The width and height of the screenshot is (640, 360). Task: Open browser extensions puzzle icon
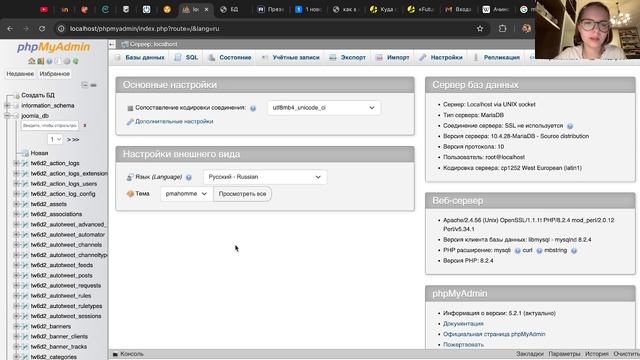coord(502,29)
